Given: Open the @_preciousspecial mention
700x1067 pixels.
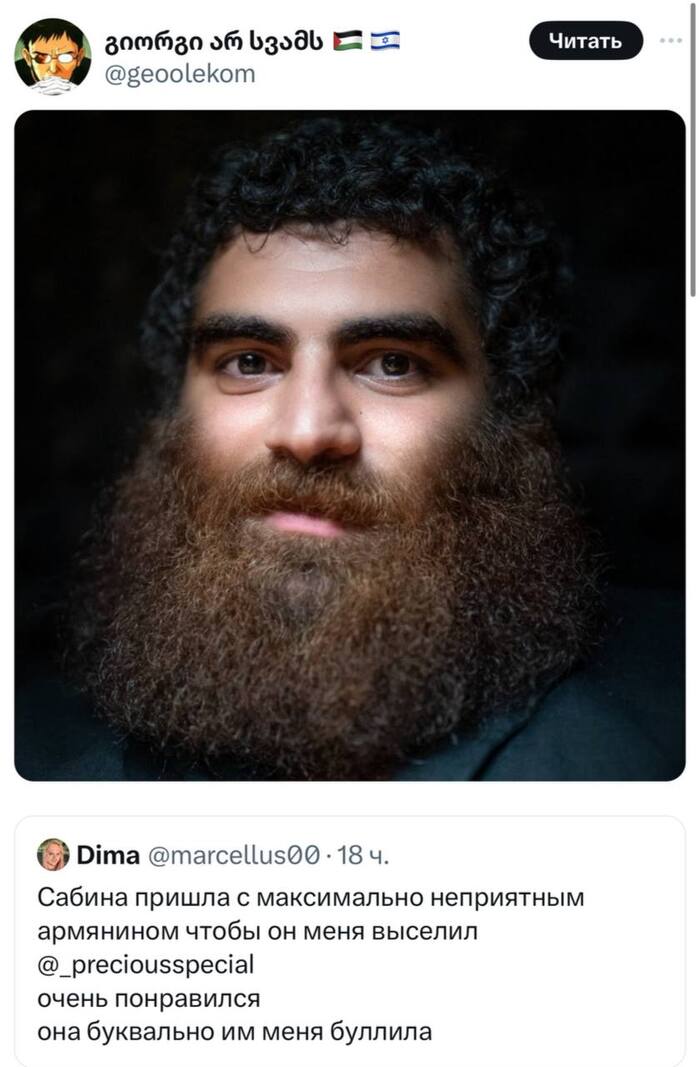Looking at the screenshot, I should coord(146,965).
